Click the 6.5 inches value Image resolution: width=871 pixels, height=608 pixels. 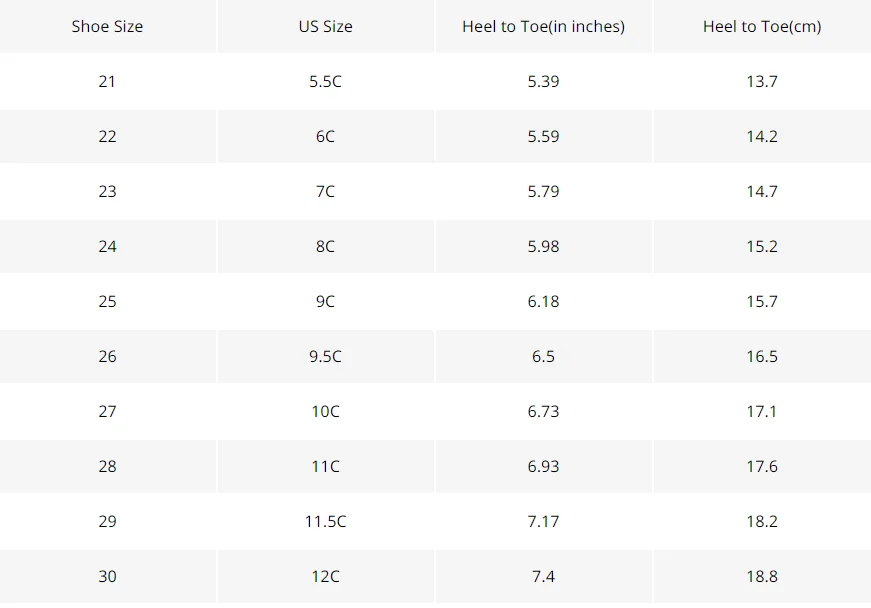tap(544, 356)
